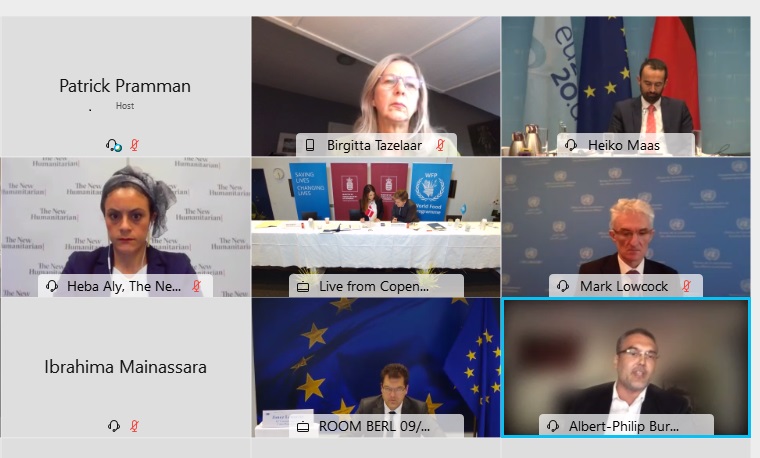Image resolution: width=760 pixels, height=458 pixels.
Task: Click Ibrahima Mainassara's headset icon
Action: 114,426
